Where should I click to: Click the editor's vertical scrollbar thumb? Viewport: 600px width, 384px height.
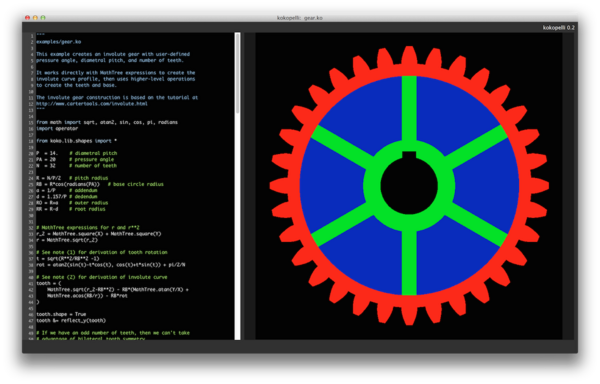point(238,73)
